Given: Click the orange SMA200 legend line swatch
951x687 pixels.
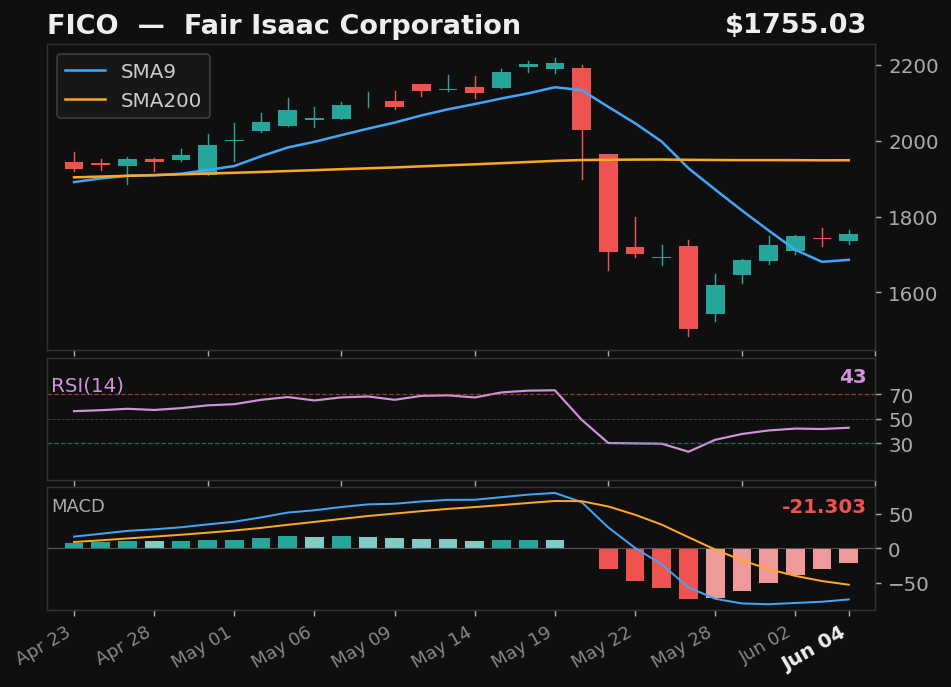Looking at the screenshot, I should (x=86, y=100).
